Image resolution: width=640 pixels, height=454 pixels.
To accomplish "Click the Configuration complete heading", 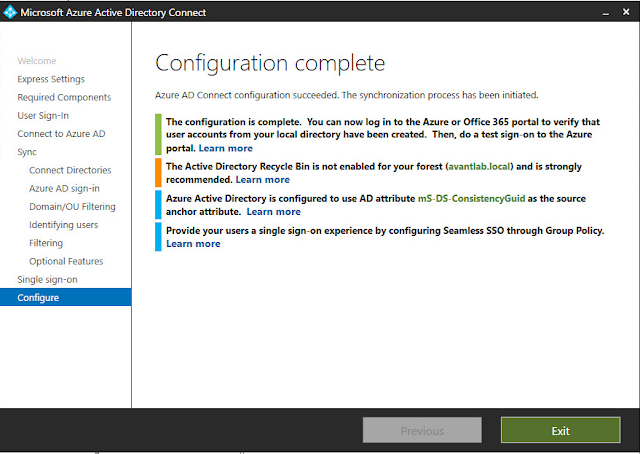I will coord(270,63).
